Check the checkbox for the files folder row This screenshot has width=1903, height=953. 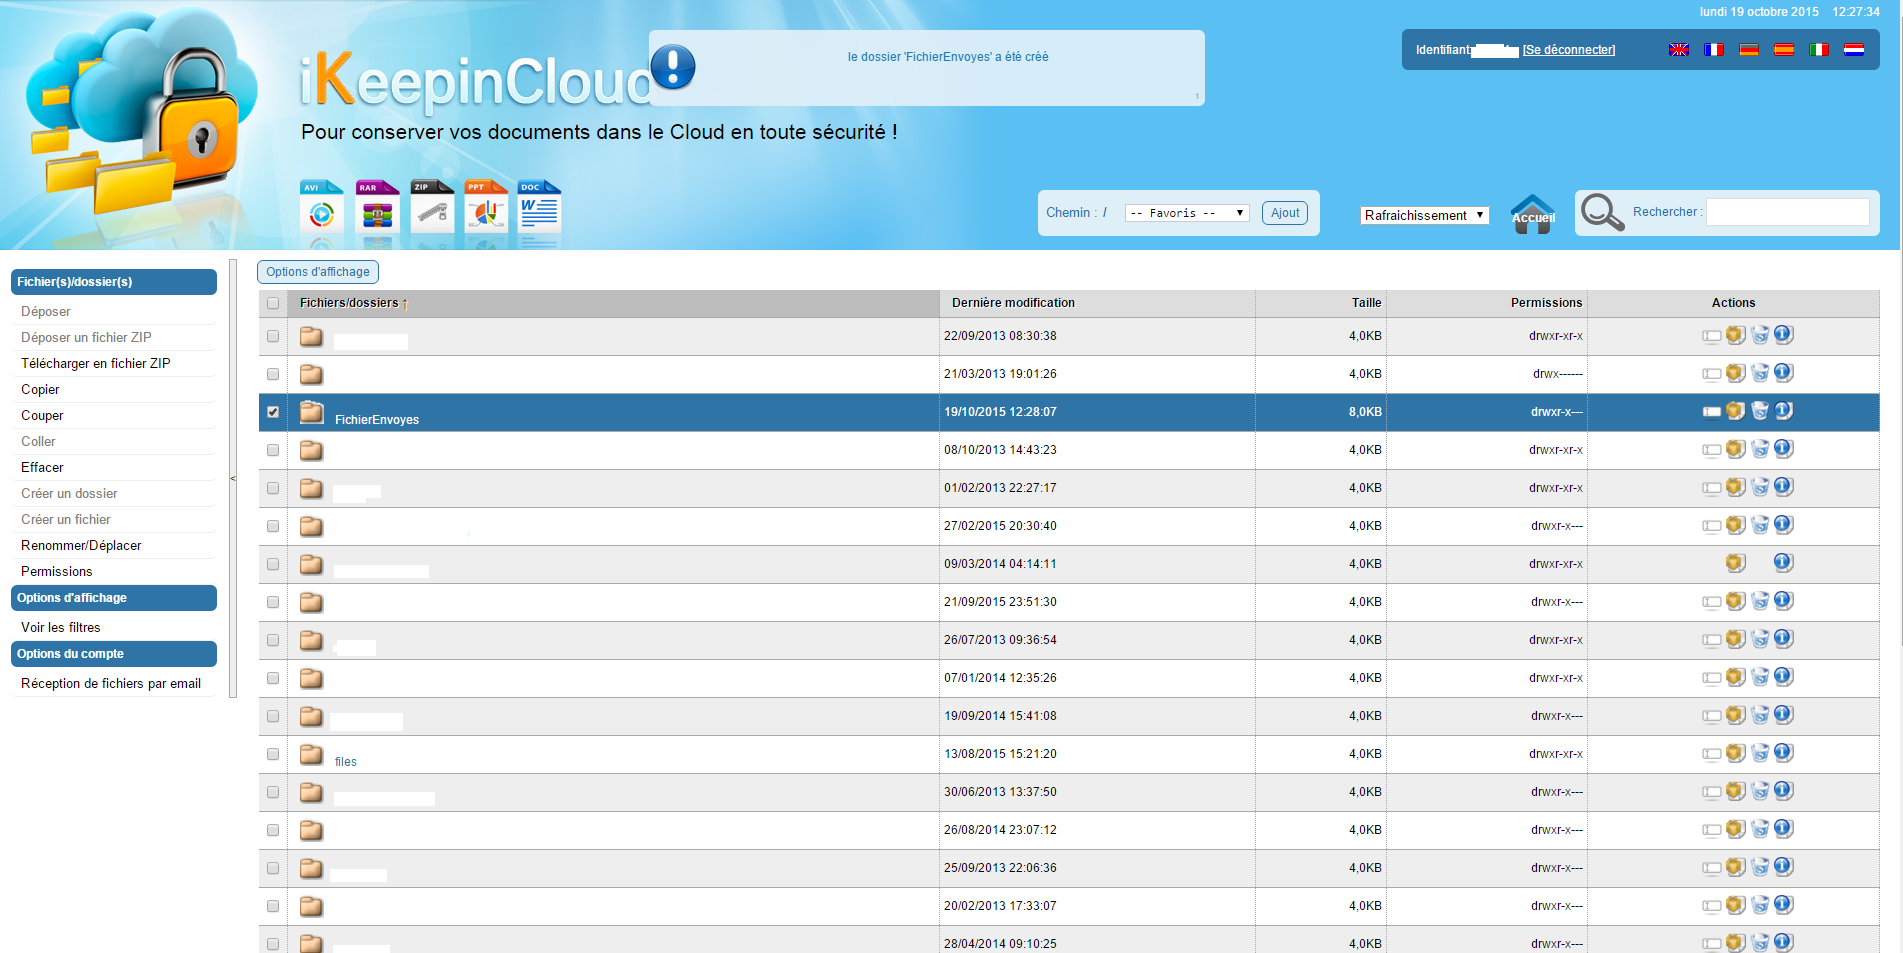pos(273,754)
